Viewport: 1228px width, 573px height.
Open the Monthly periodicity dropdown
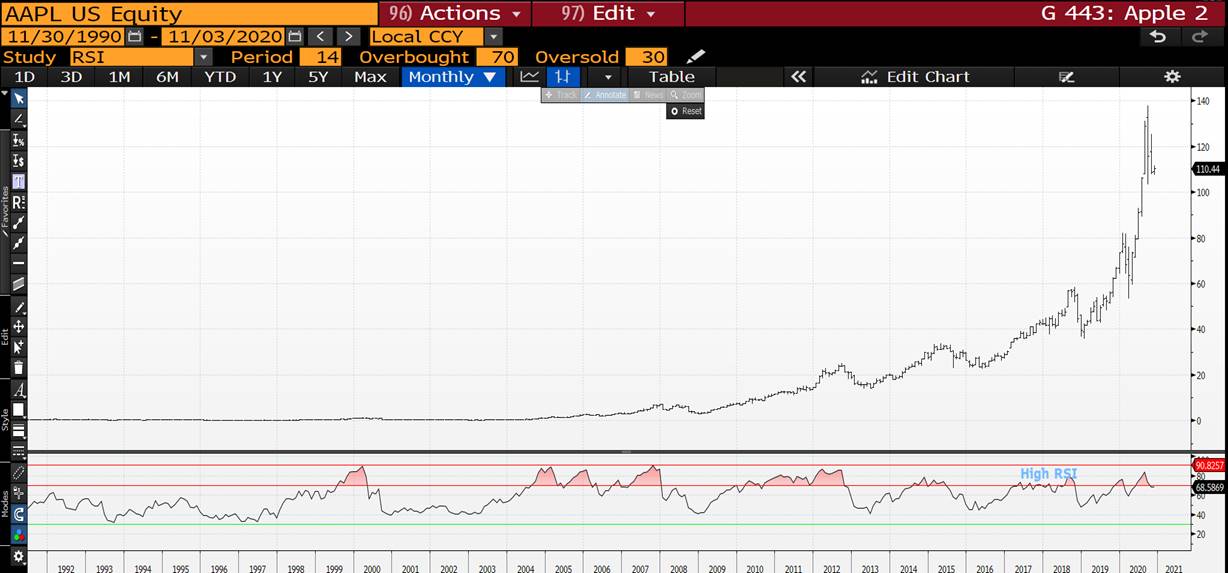tap(452, 76)
